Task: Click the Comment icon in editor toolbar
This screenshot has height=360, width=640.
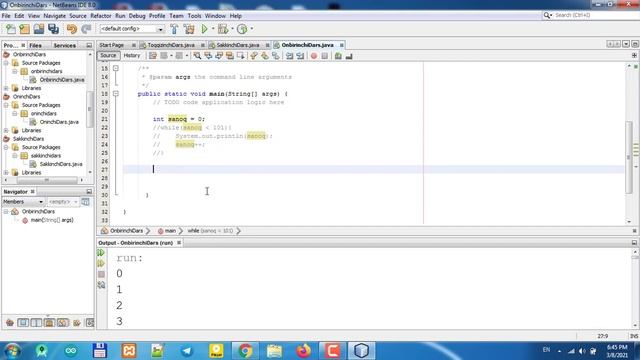Action: 338,56
